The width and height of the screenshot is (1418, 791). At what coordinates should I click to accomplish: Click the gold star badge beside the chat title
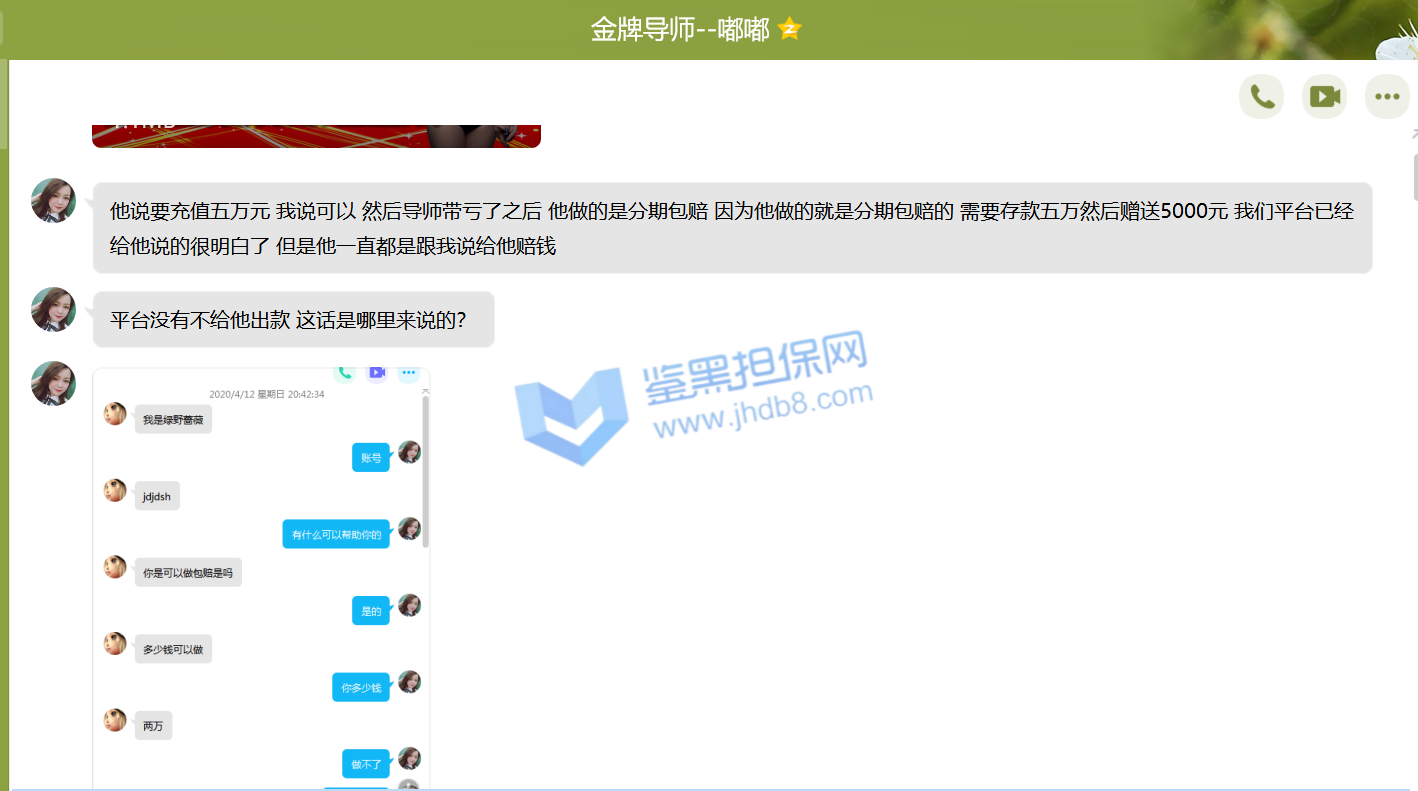point(790,29)
